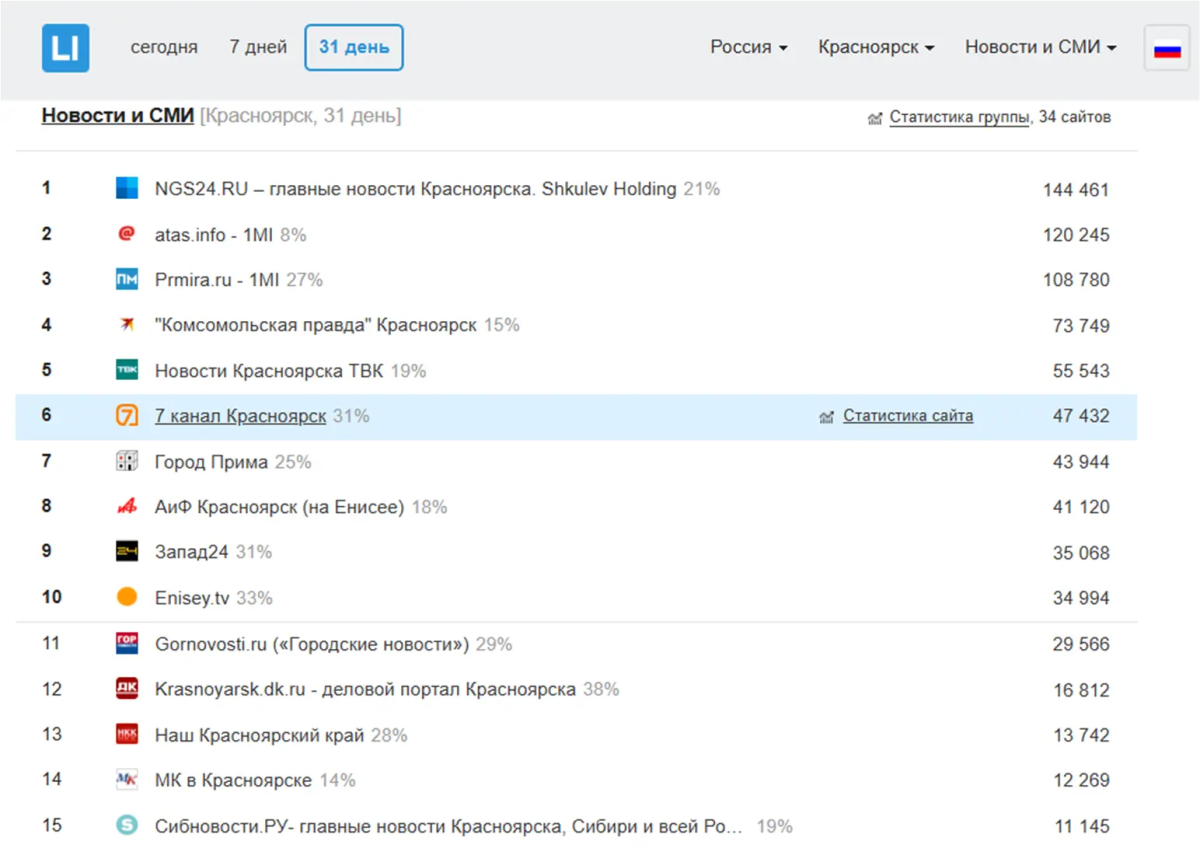Viewport: 1200px width, 848px height.
Task: Open the Prmira.ru - 1MI entry
Action: [217, 280]
